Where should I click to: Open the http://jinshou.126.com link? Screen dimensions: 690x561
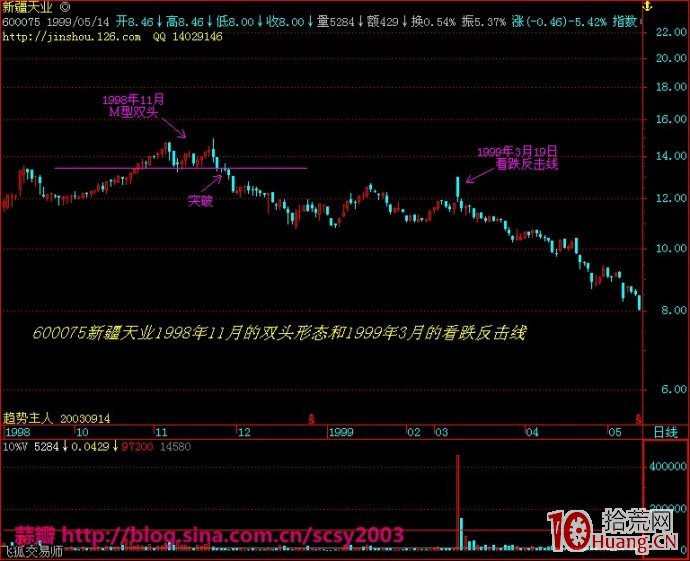click(72, 37)
